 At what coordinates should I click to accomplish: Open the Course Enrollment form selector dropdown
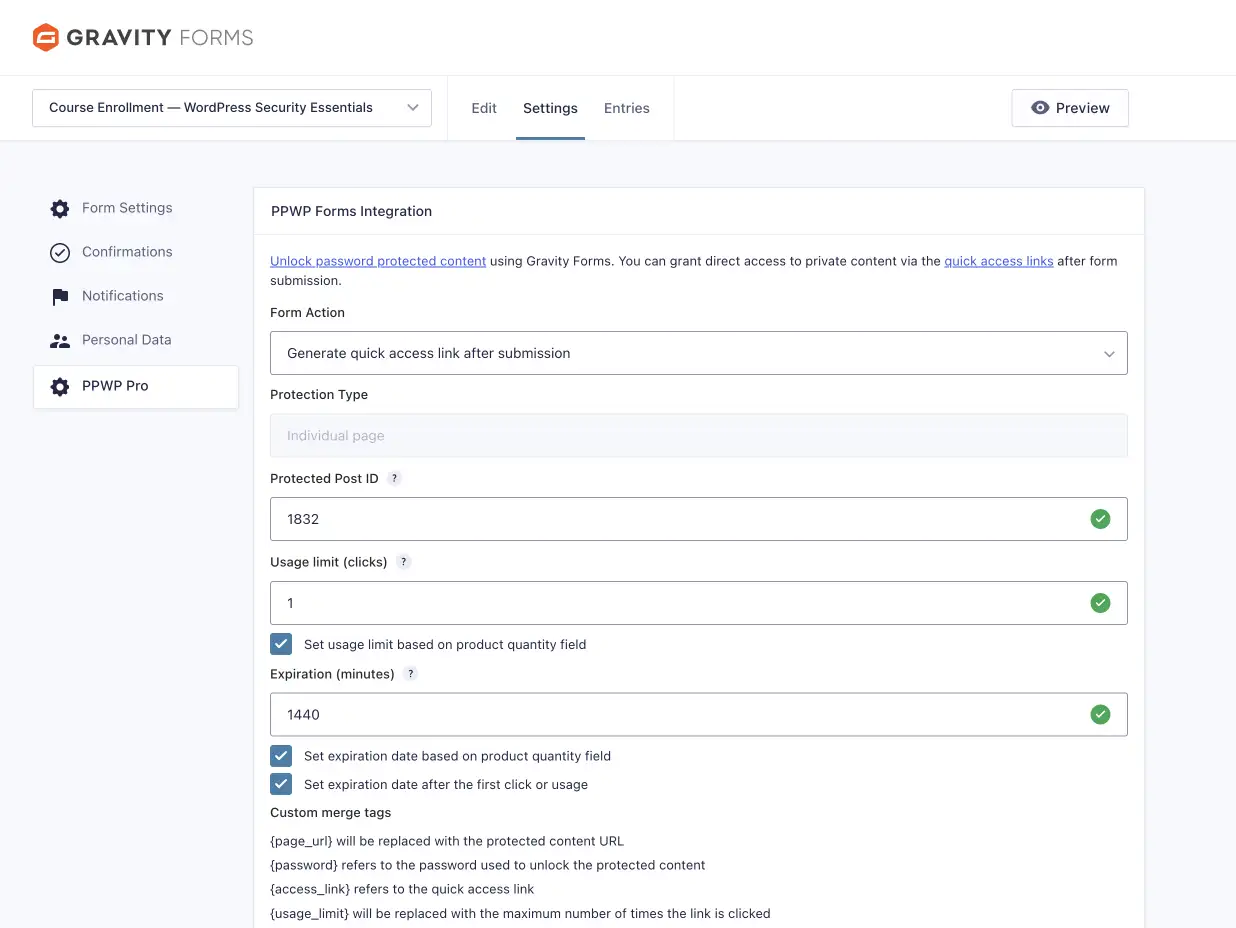(232, 108)
